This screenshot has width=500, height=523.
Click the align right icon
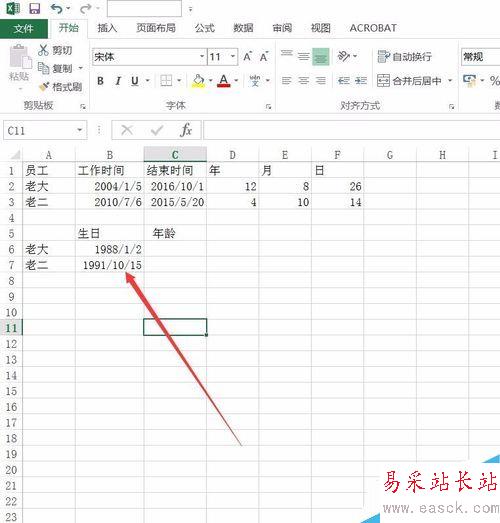pyautogui.click(x=321, y=80)
